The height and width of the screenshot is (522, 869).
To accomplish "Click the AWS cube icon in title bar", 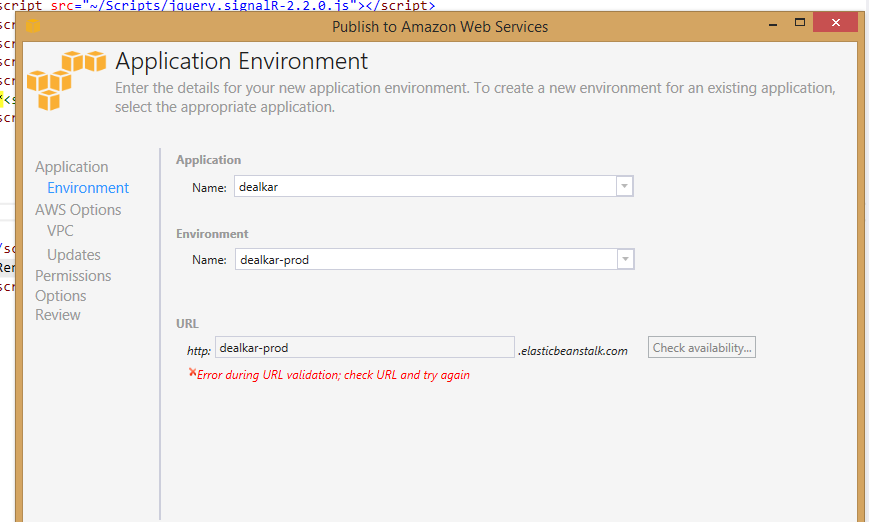I will 33,26.
